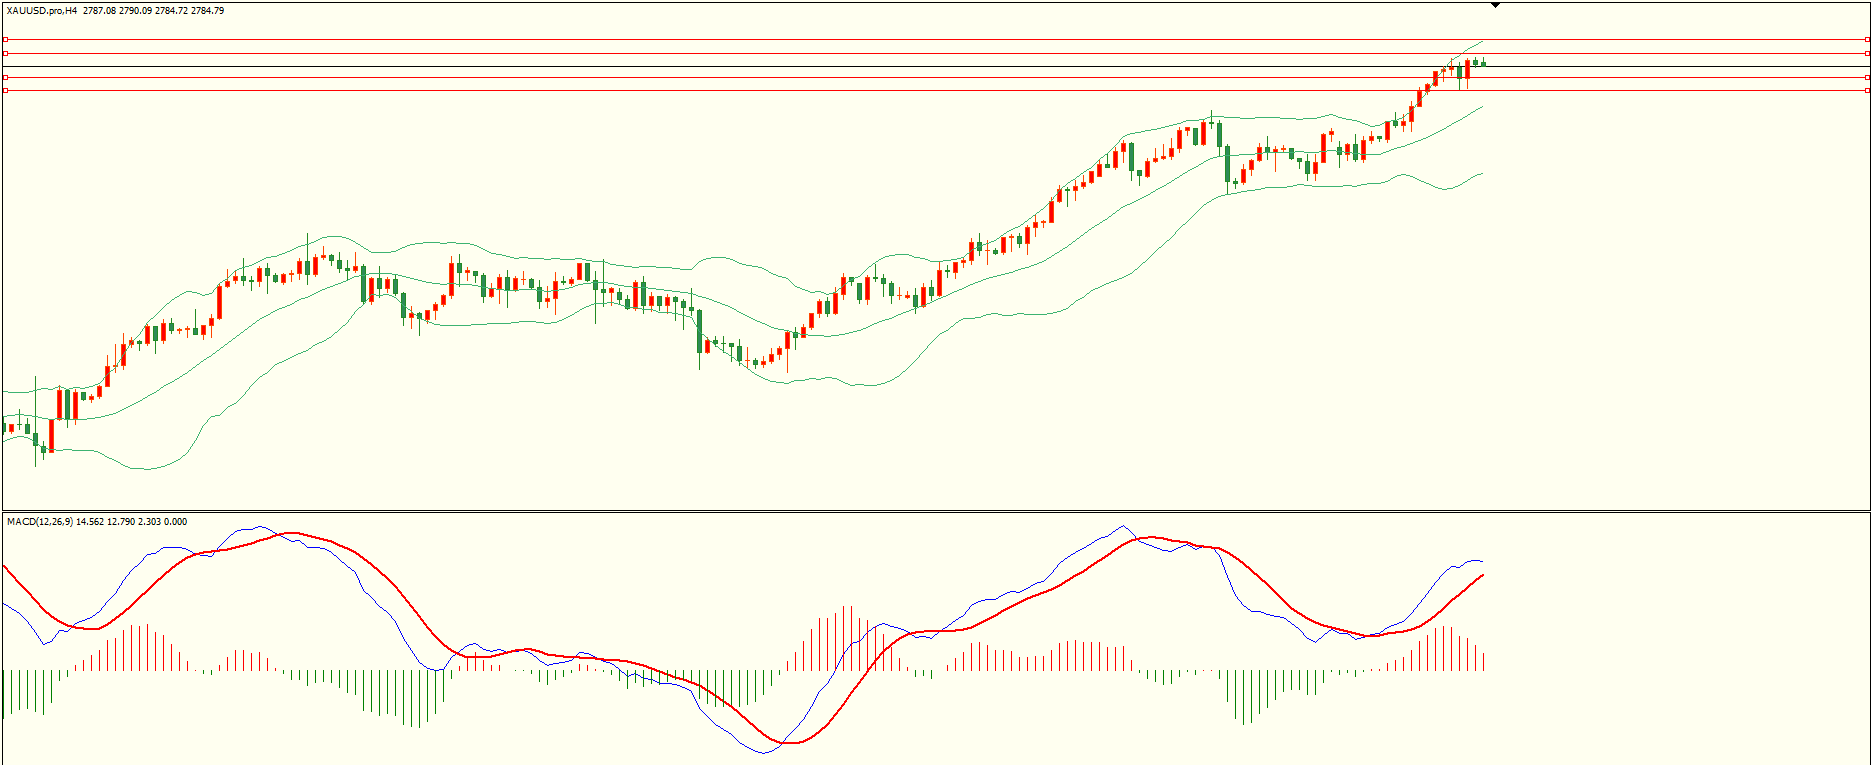The width and height of the screenshot is (1871, 765).
Task: Select middle Bollinger band at its right end
Action: (1481, 107)
